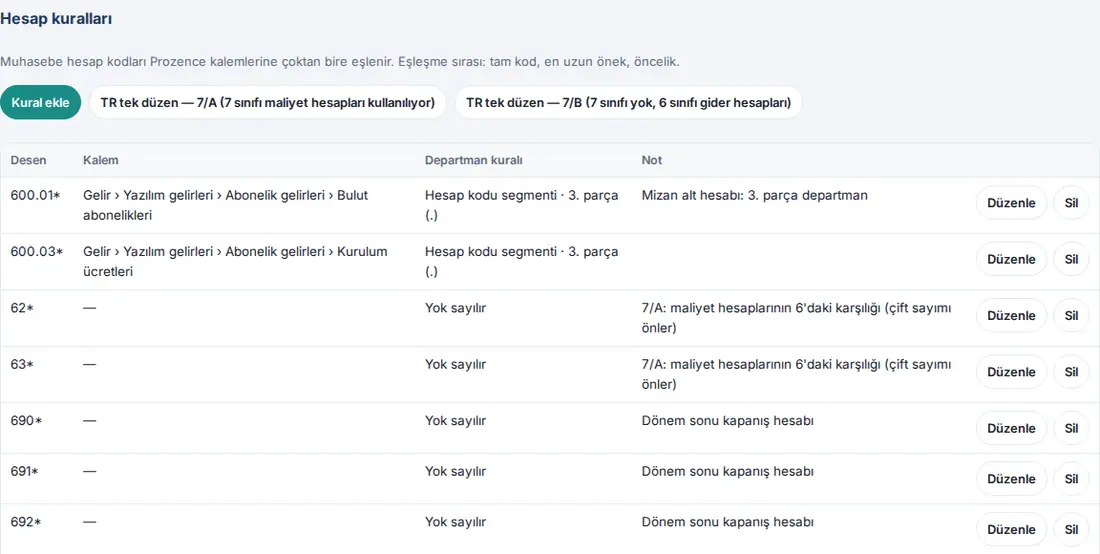Viewport: 1100px width, 554px height.
Task: Select the Kalem column header
Action: point(100,160)
